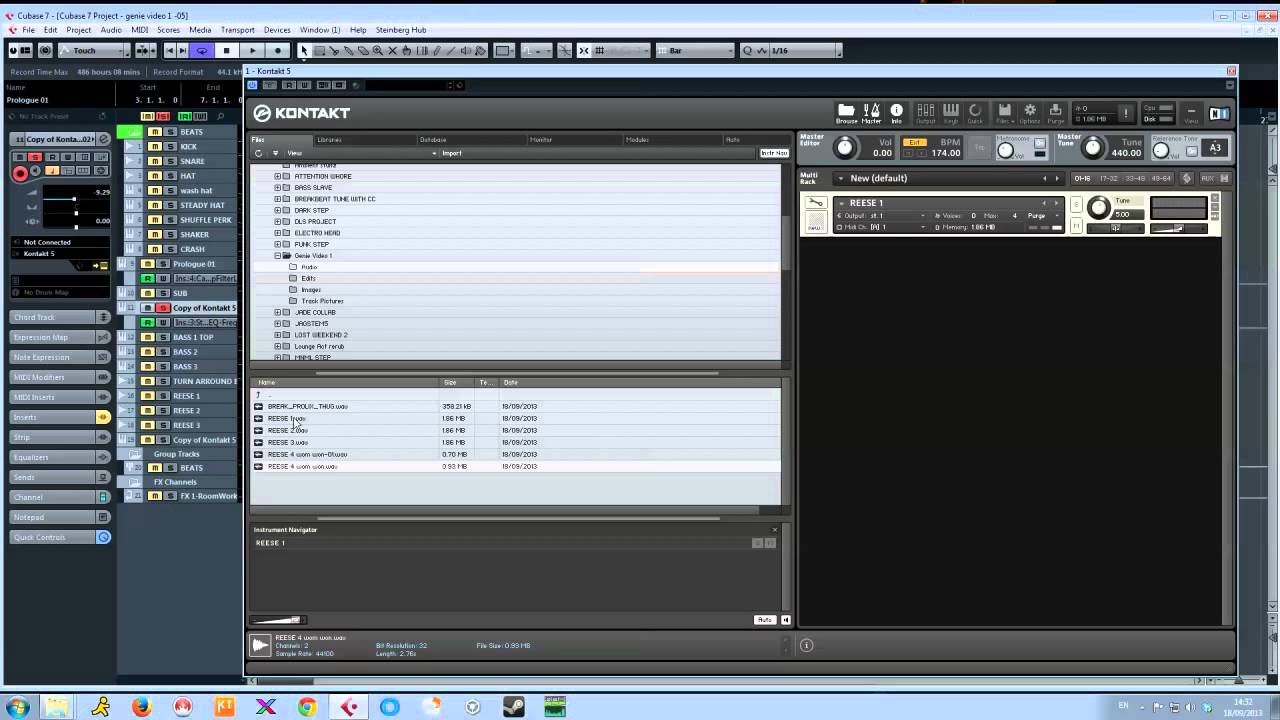Open the Equalizers inspector section
The image size is (1280, 720).
pos(60,457)
